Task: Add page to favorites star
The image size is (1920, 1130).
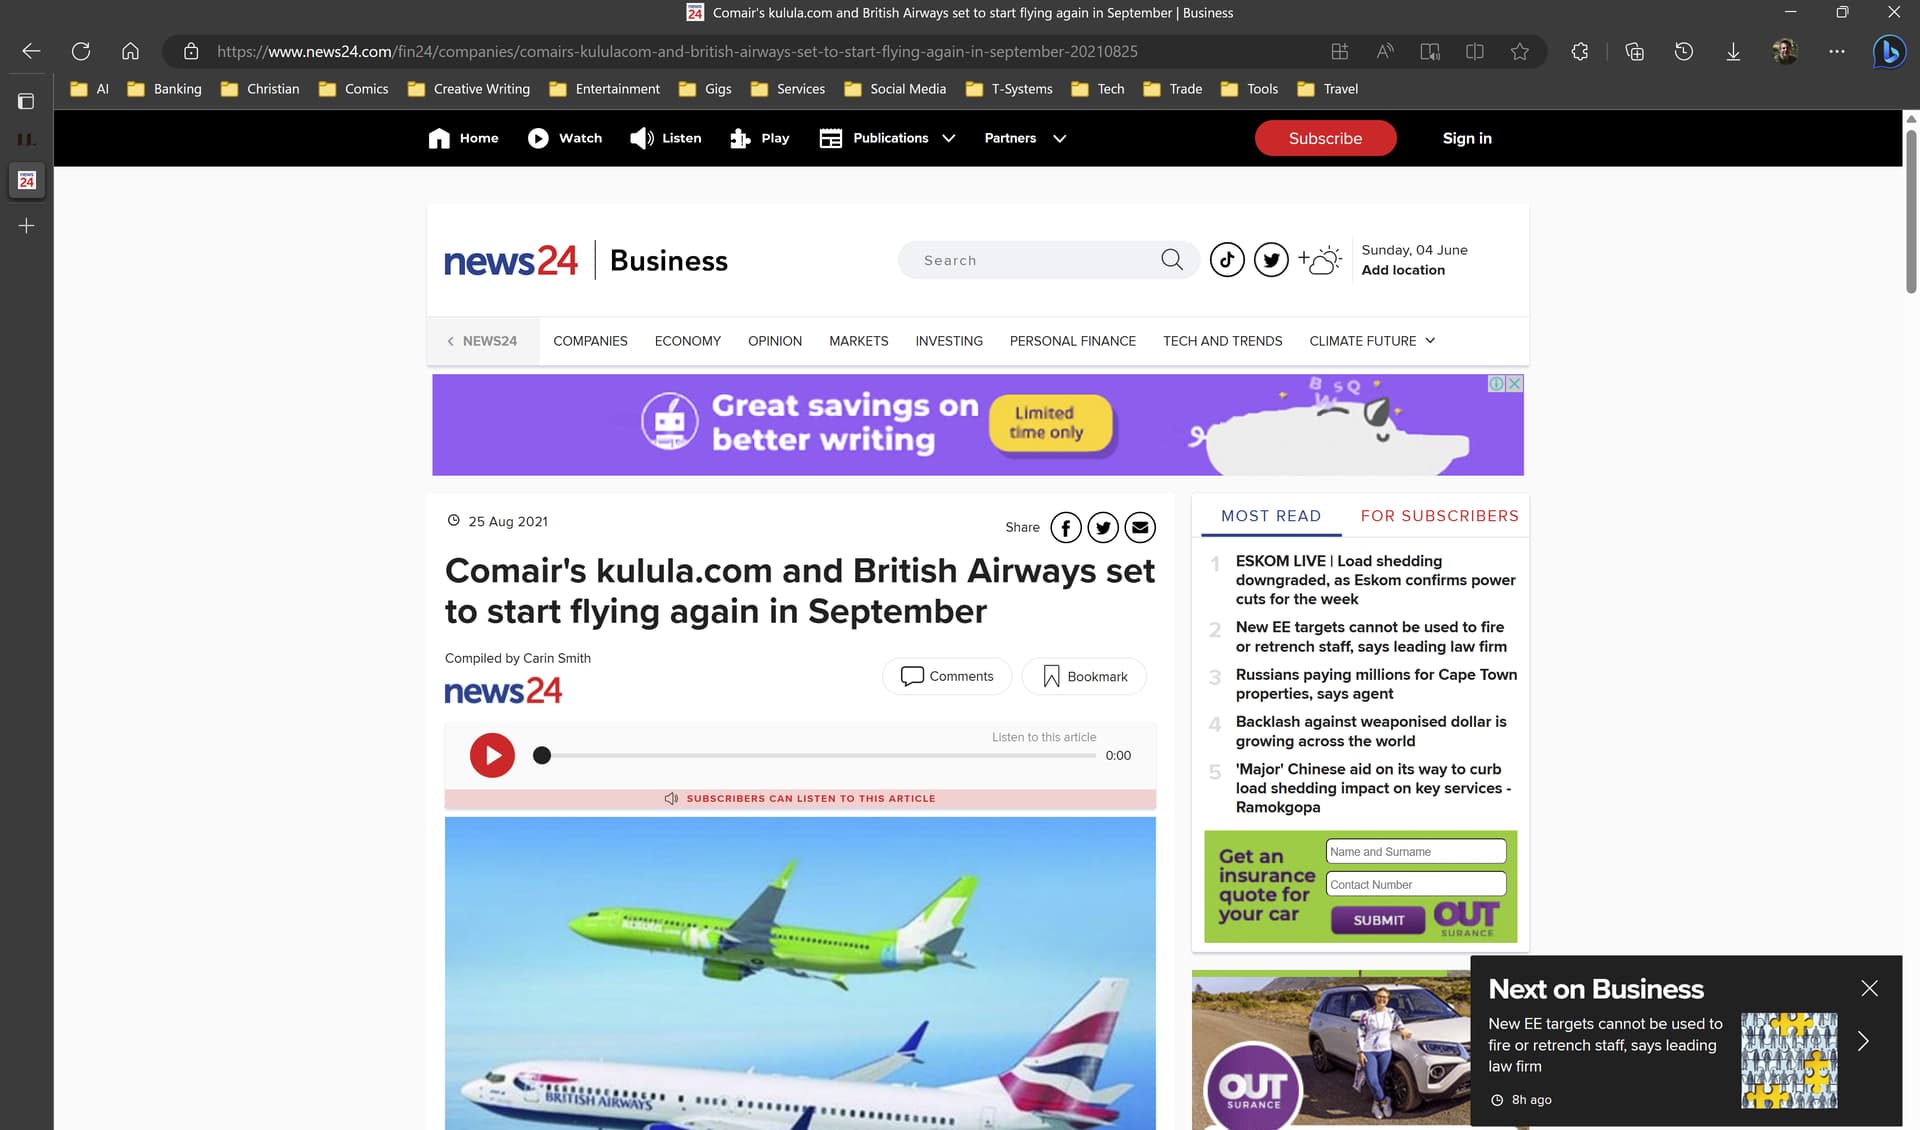Action: click(x=1520, y=51)
